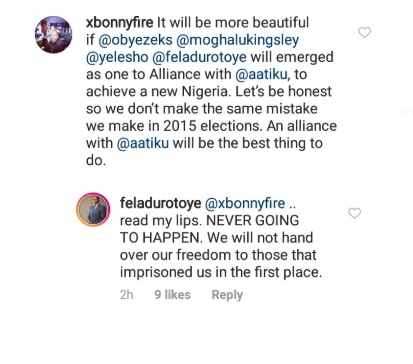Reply to feladurotoye's comment

click(227, 295)
